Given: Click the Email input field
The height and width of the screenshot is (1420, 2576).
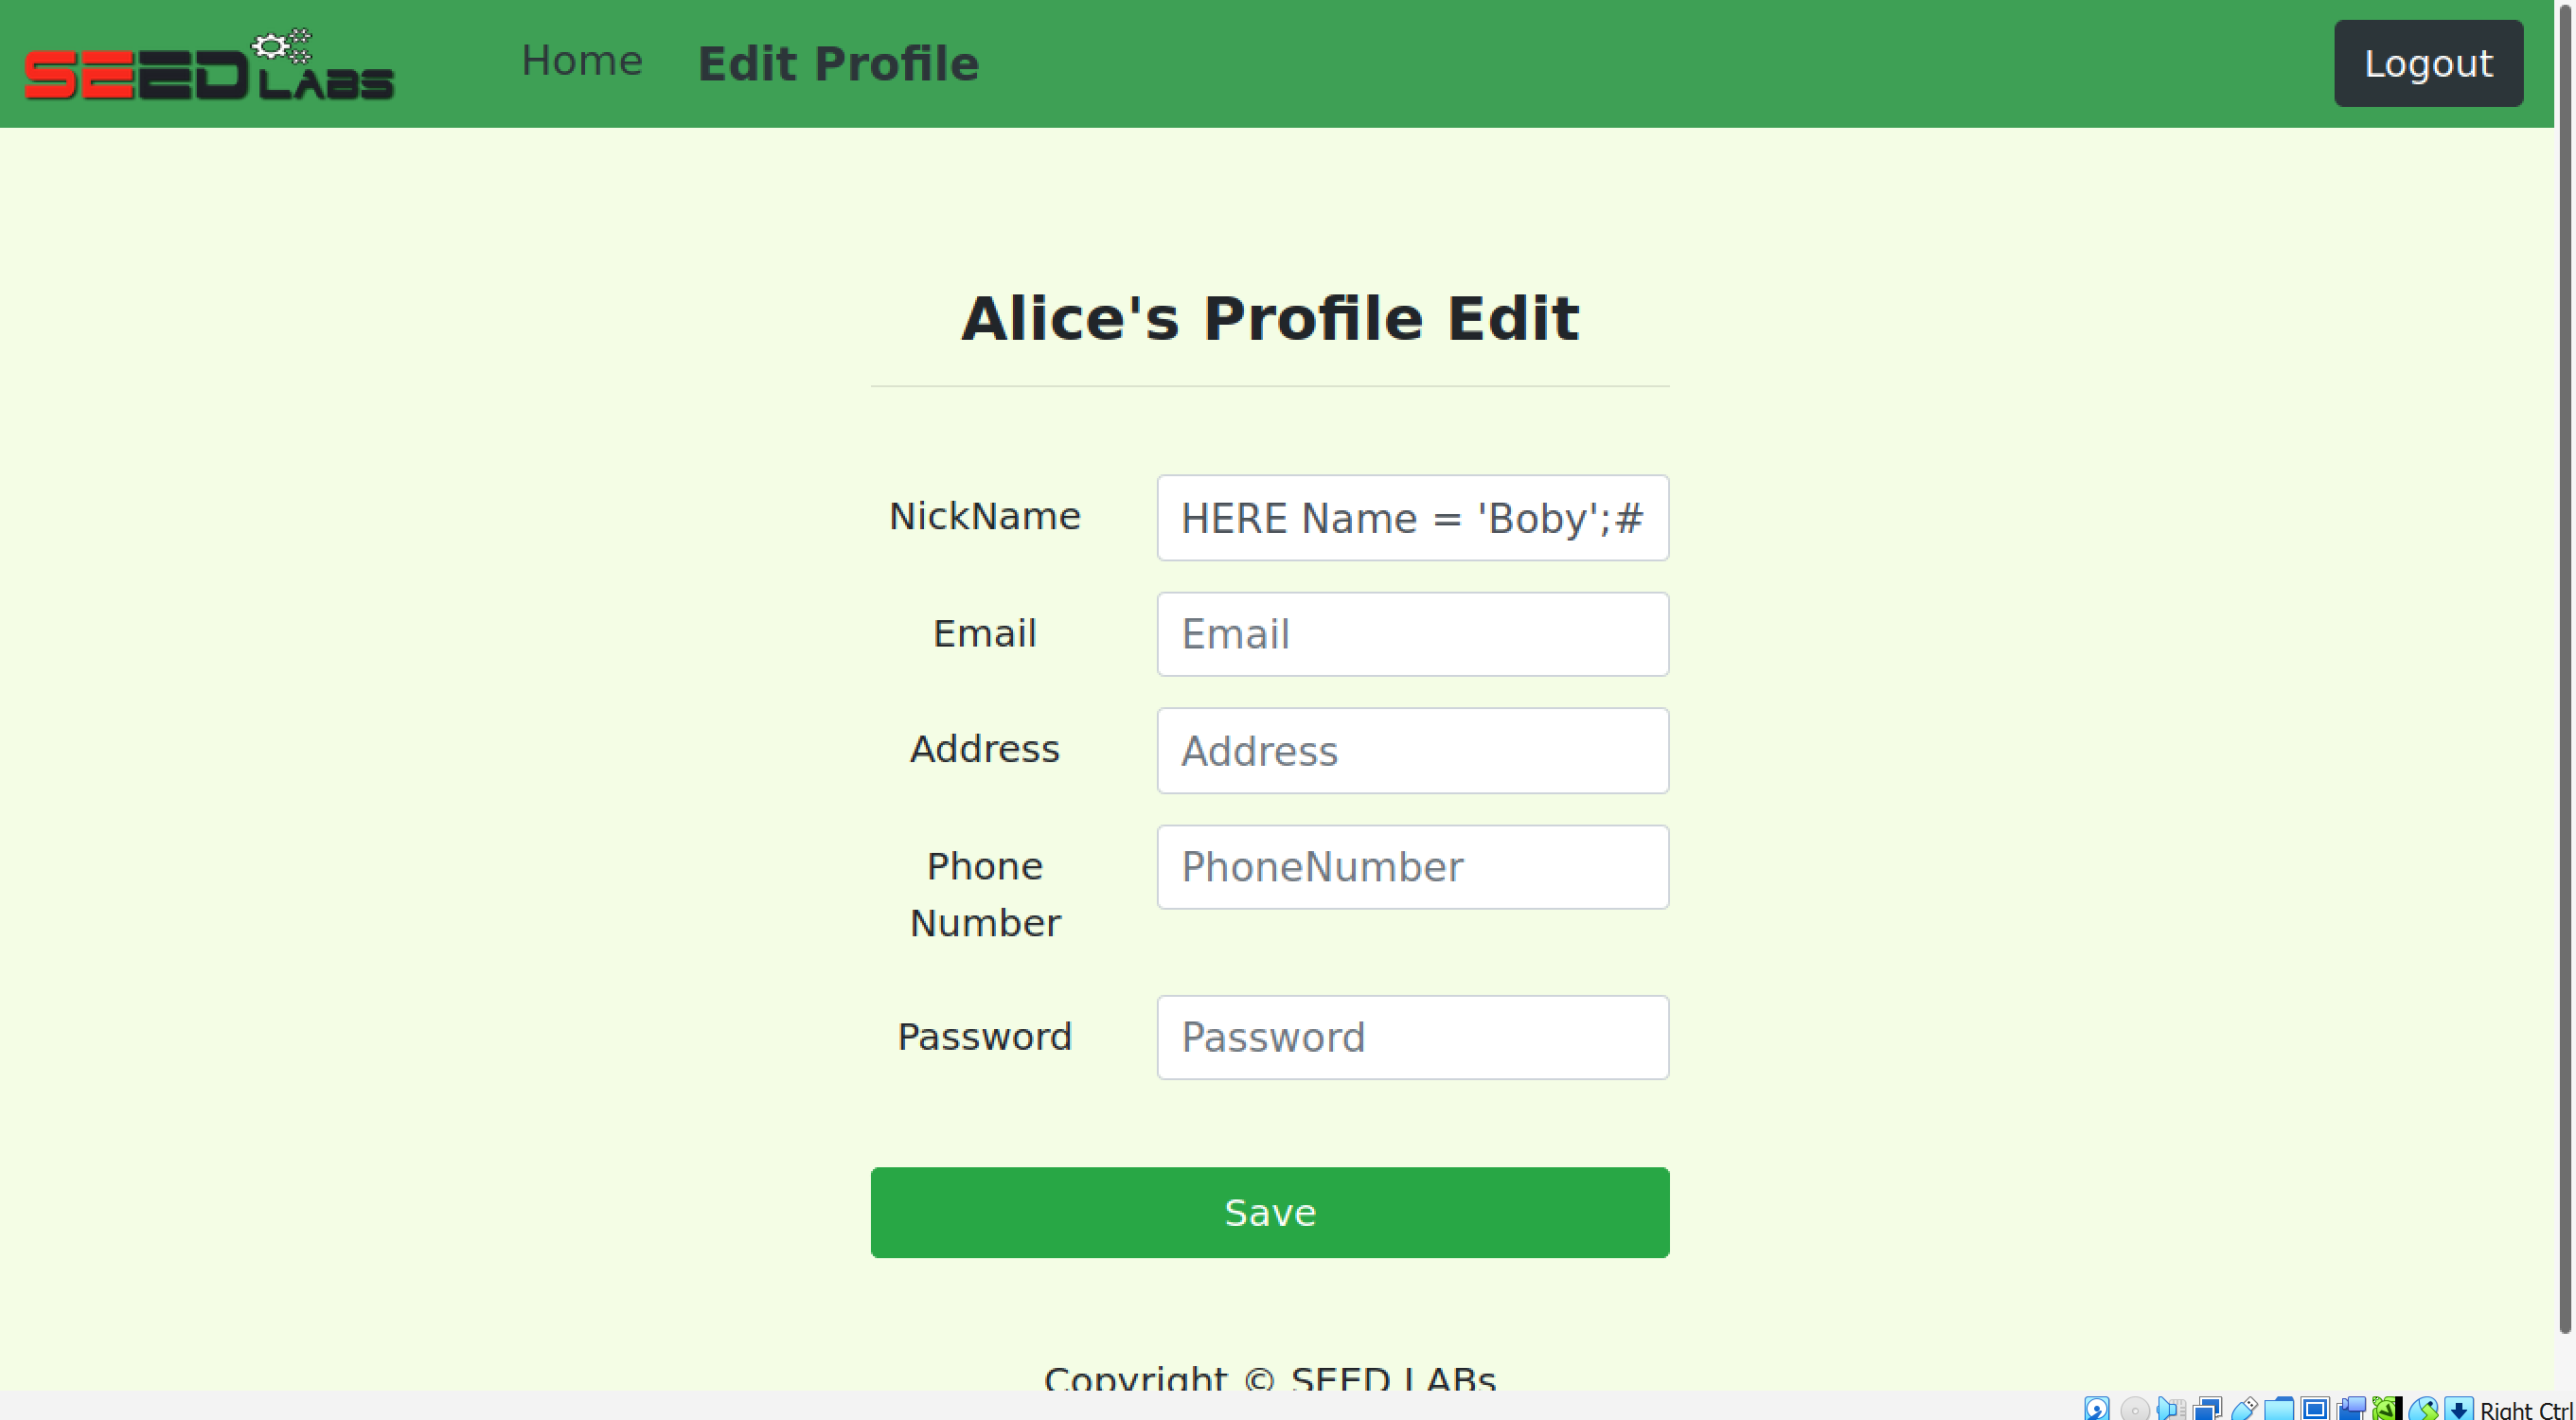Looking at the screenshot, I should point(1412,633).
